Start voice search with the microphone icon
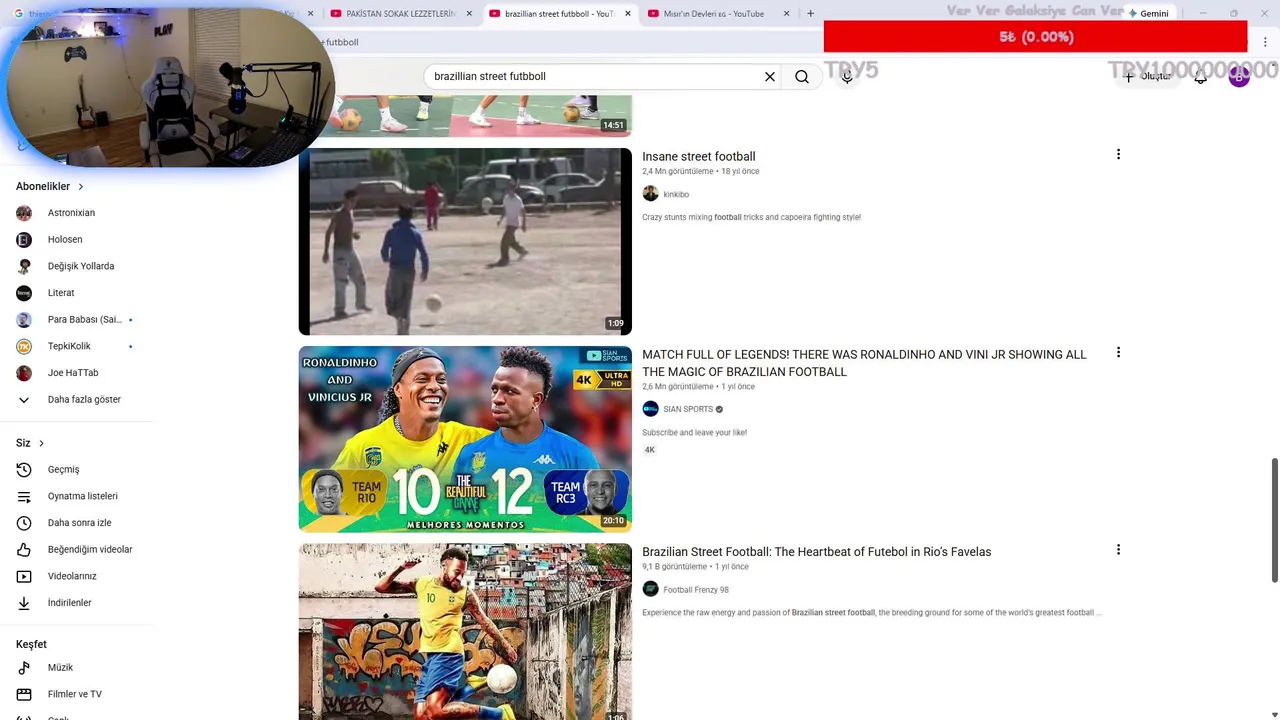The height and width of the screenshot is (720, 1280). (x=847, y=76)
